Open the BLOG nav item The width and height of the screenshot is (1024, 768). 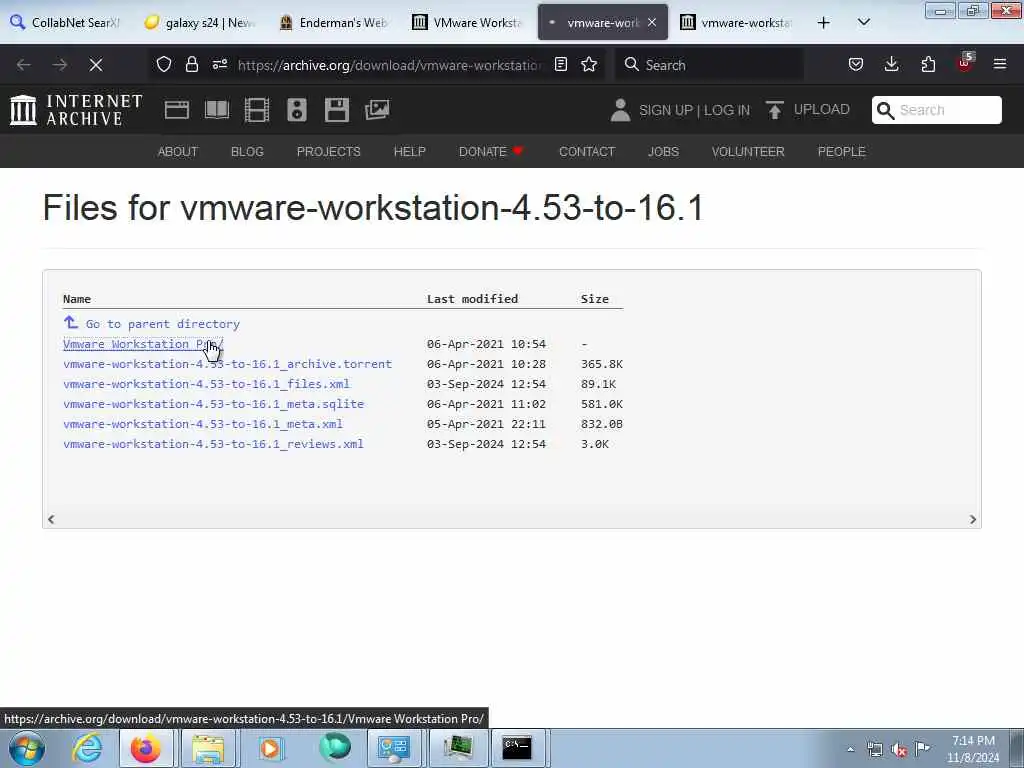tap(248, 152)
